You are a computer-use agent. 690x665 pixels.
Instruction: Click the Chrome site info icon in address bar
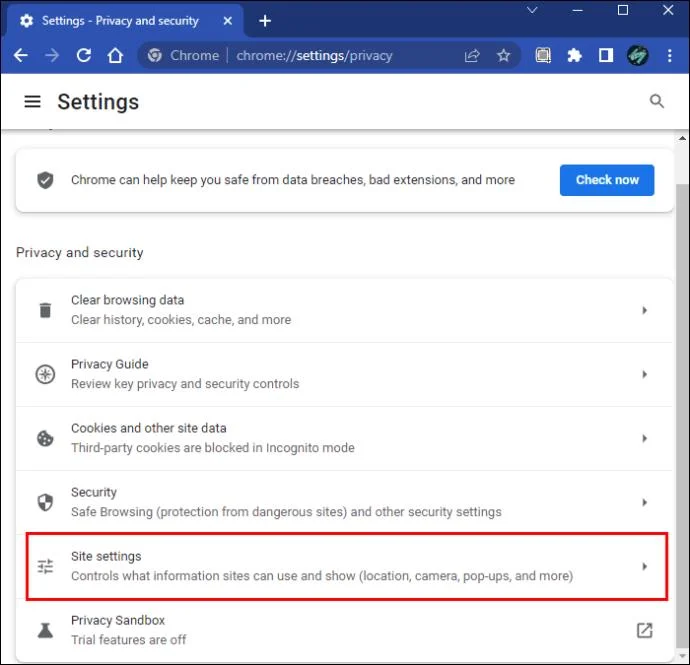point(154,55)
